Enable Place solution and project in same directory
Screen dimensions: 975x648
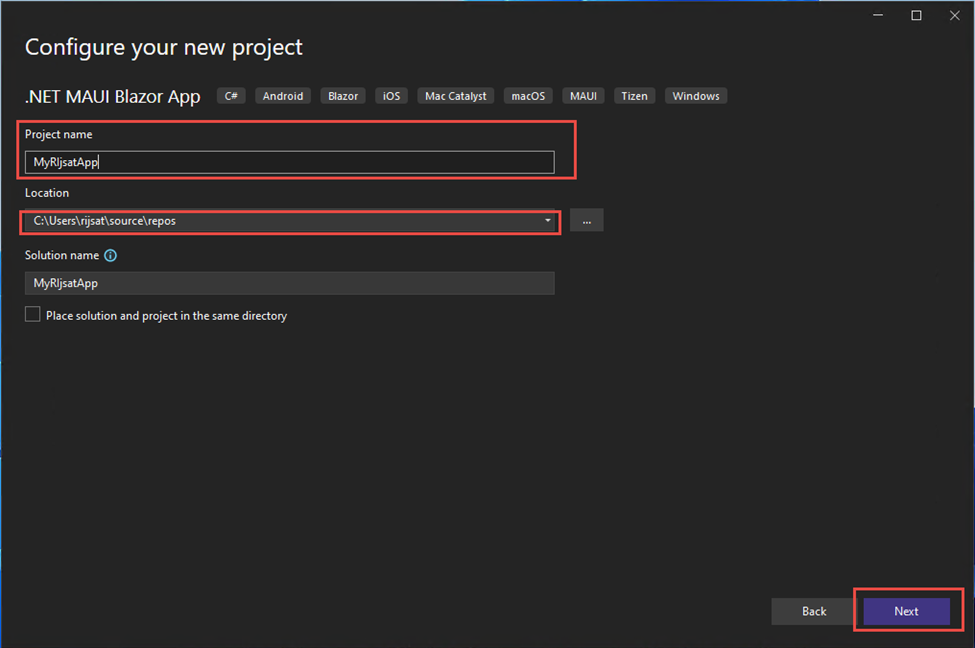pyautogui.click(x=32, y=314)
